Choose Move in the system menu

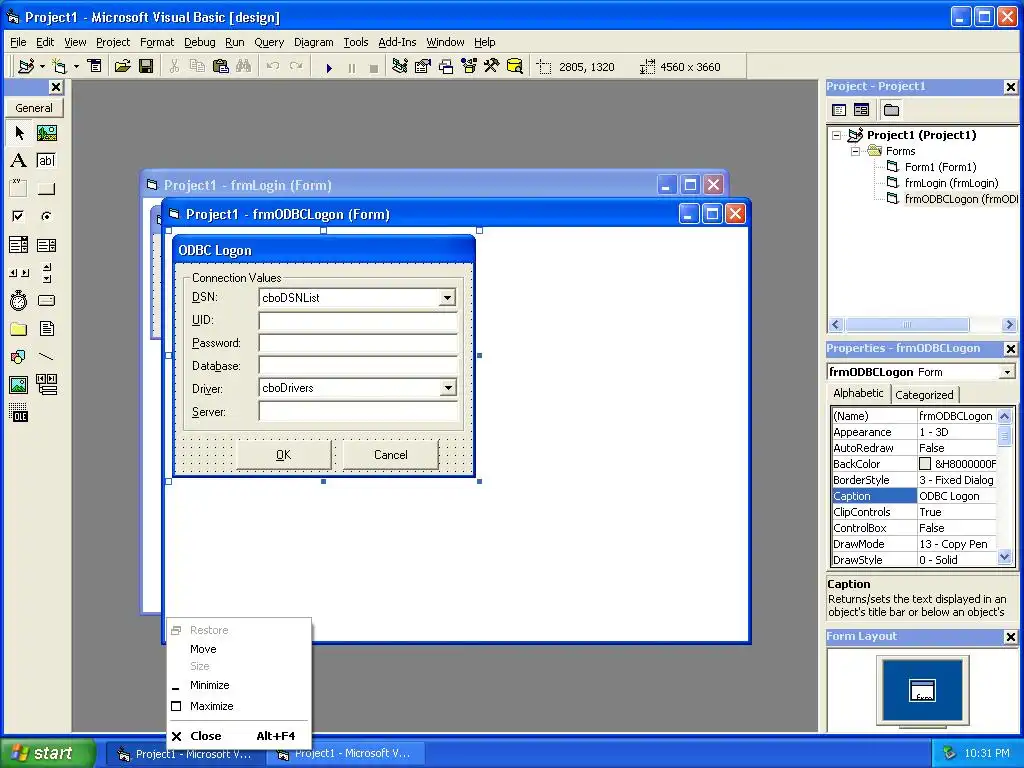(x=203, y=649)
